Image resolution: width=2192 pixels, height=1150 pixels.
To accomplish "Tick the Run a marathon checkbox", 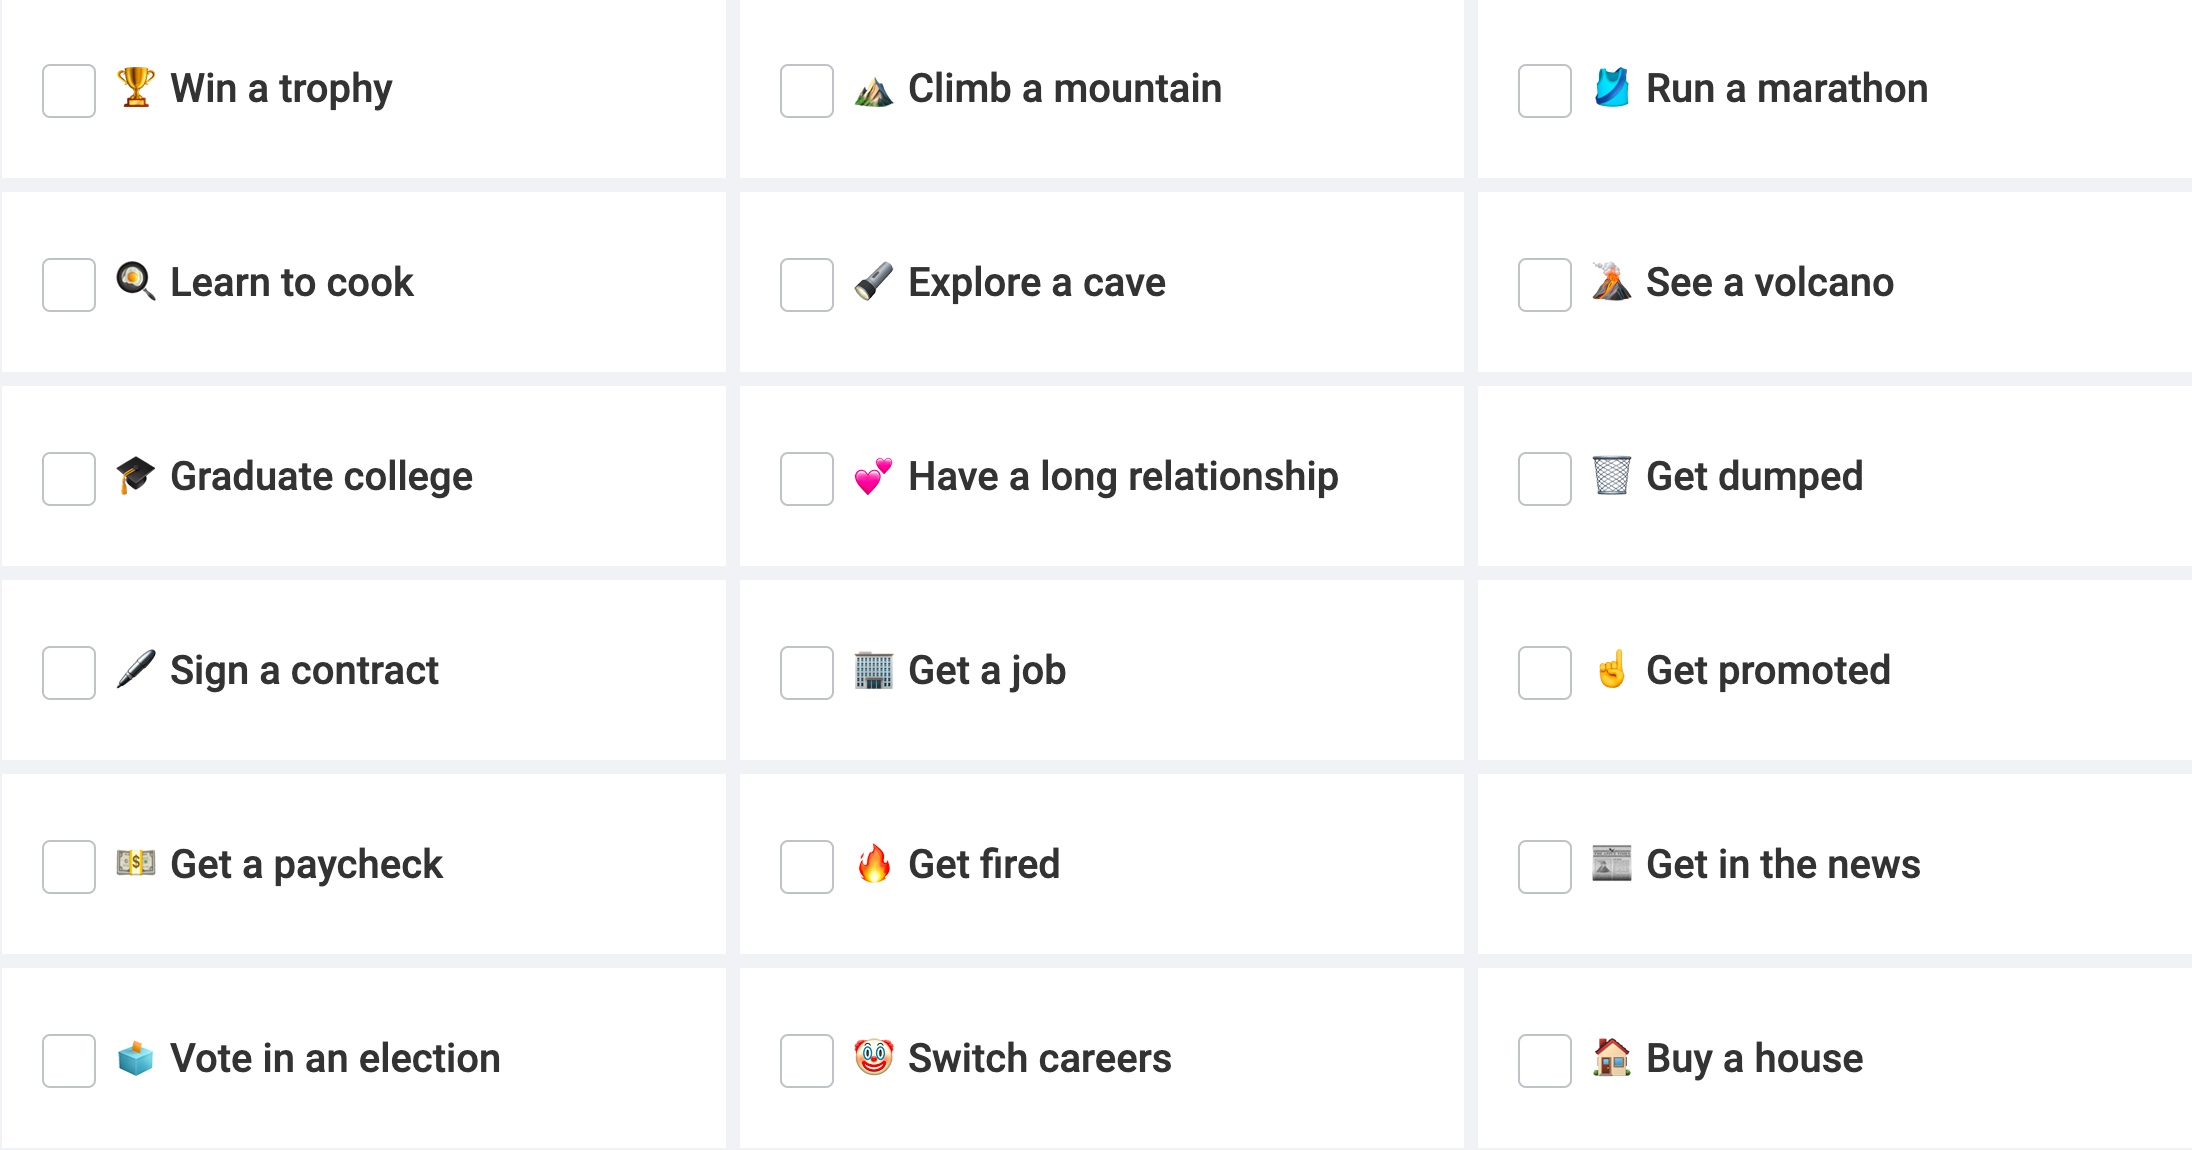I will tap(1545, 91).
